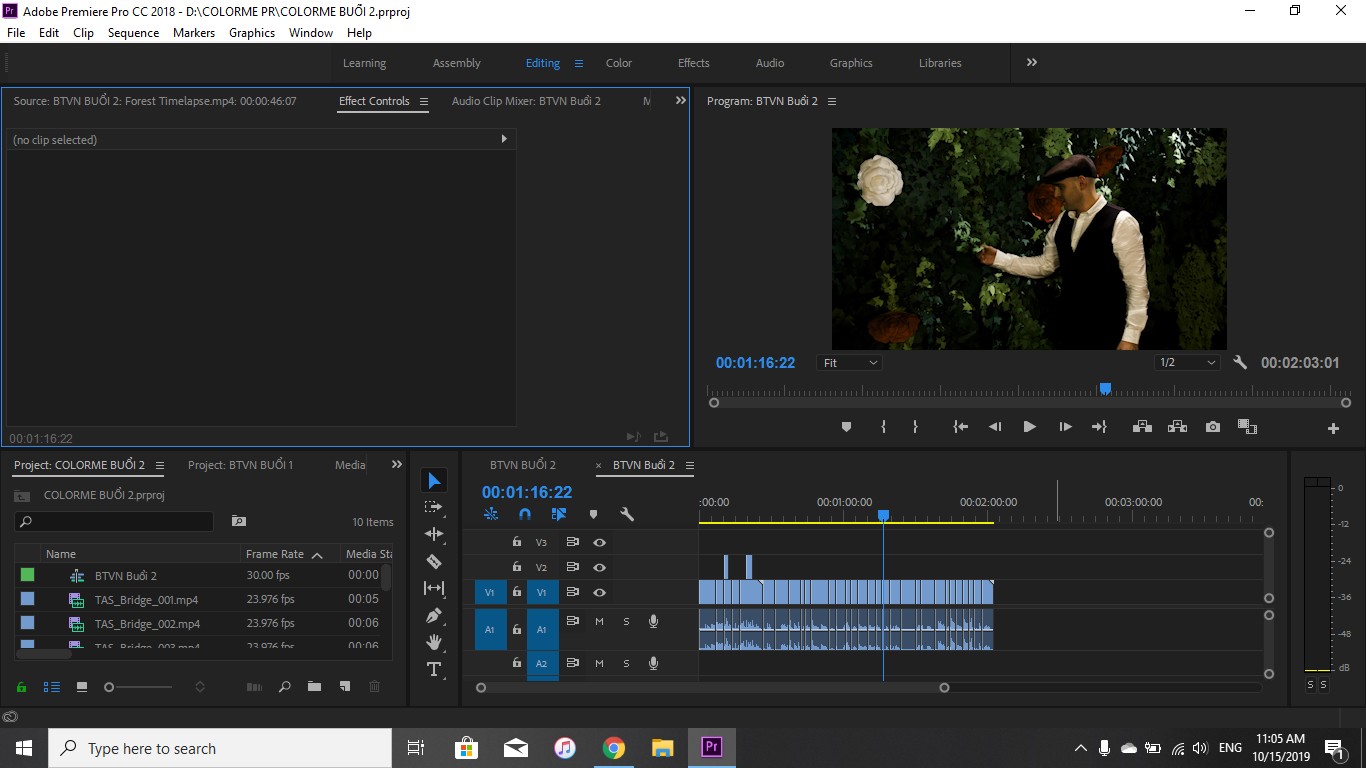Open timeline display settings wrench
The image size is (1366, 768).
[x=627, y=514]
